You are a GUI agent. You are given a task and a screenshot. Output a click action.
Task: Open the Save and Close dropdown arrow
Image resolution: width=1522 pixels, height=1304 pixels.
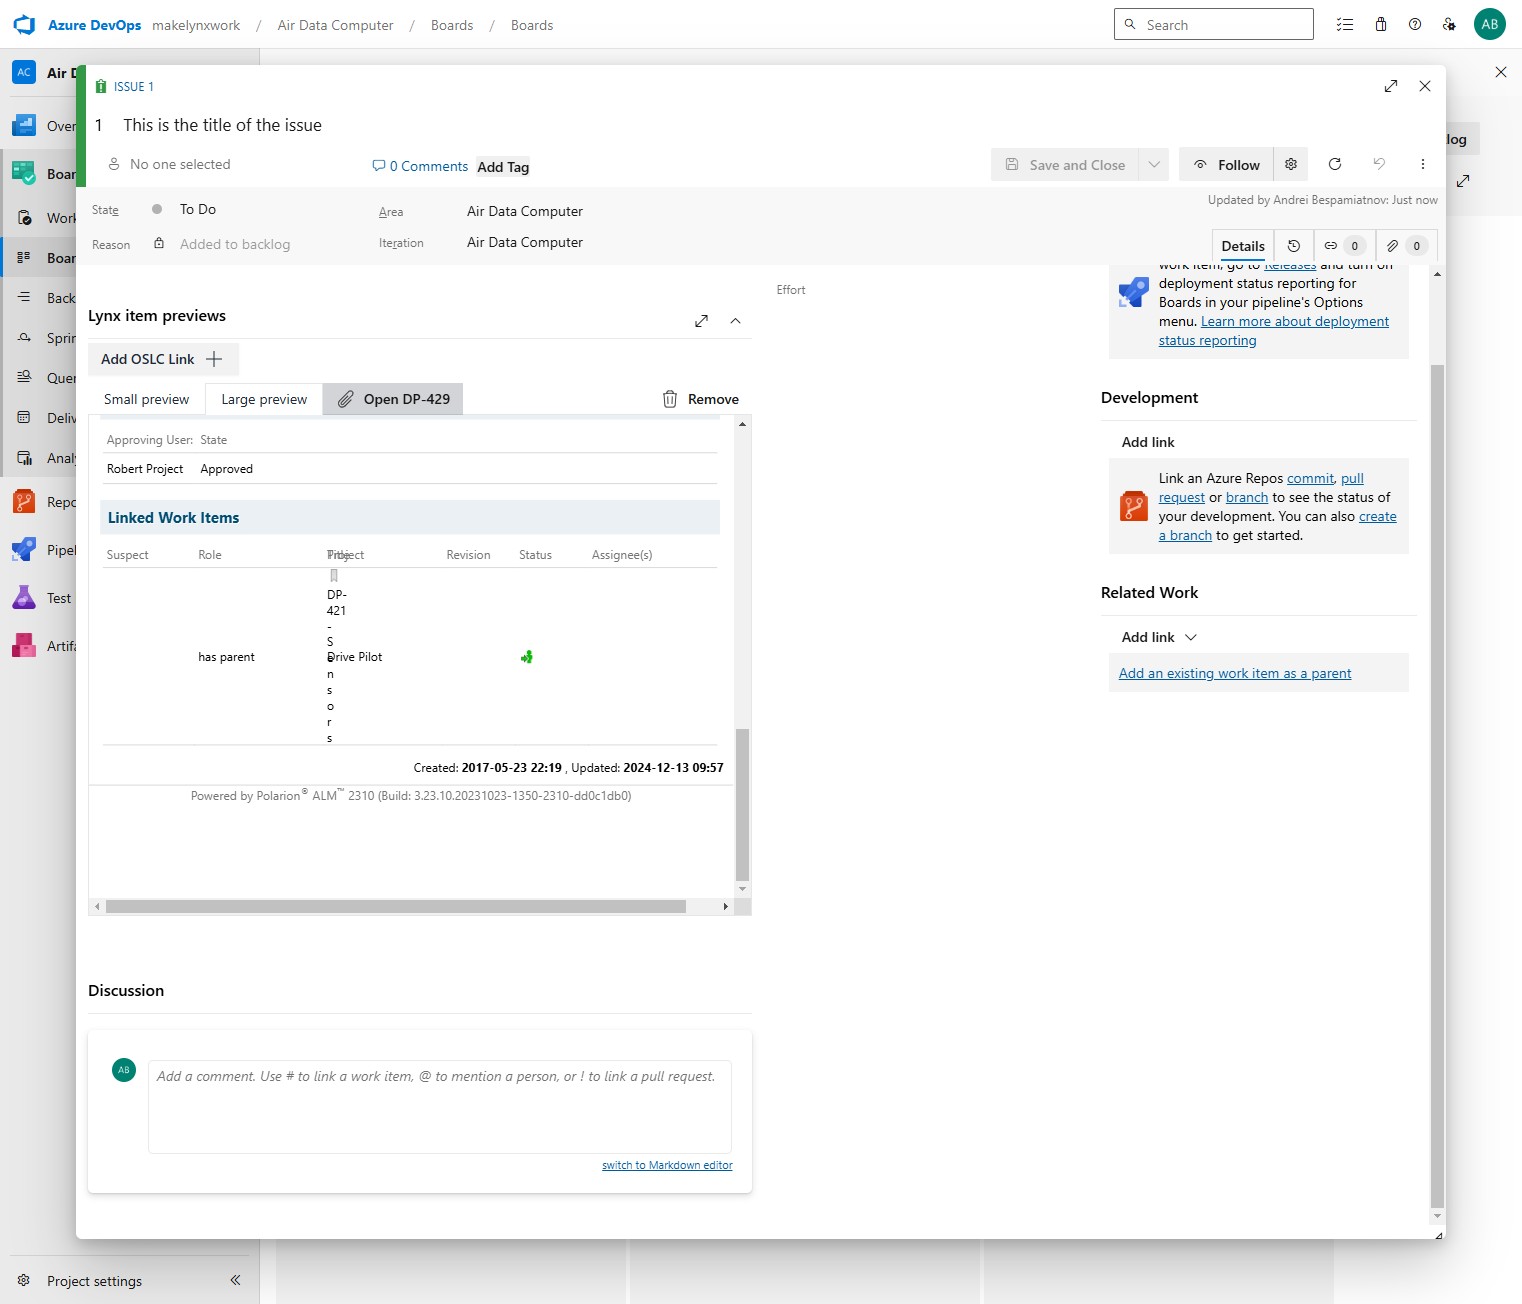(x=1154, y=165)
